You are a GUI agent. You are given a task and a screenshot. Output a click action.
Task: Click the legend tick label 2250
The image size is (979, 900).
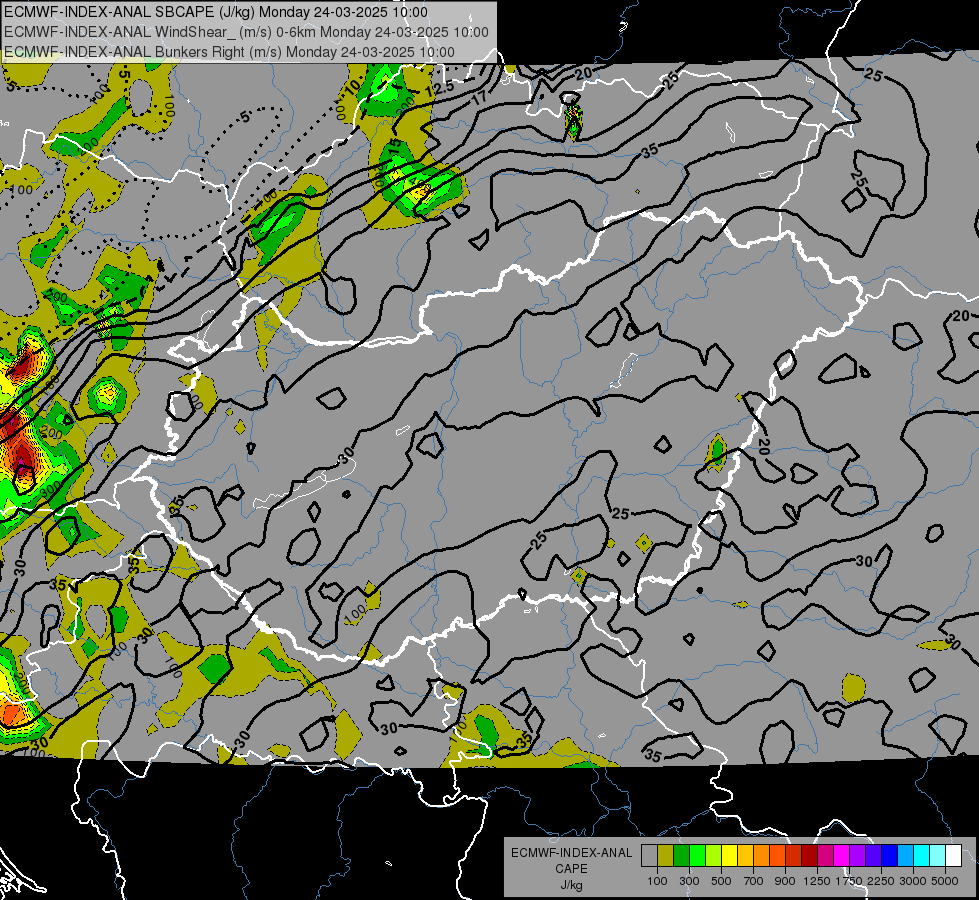coord(881,881)
